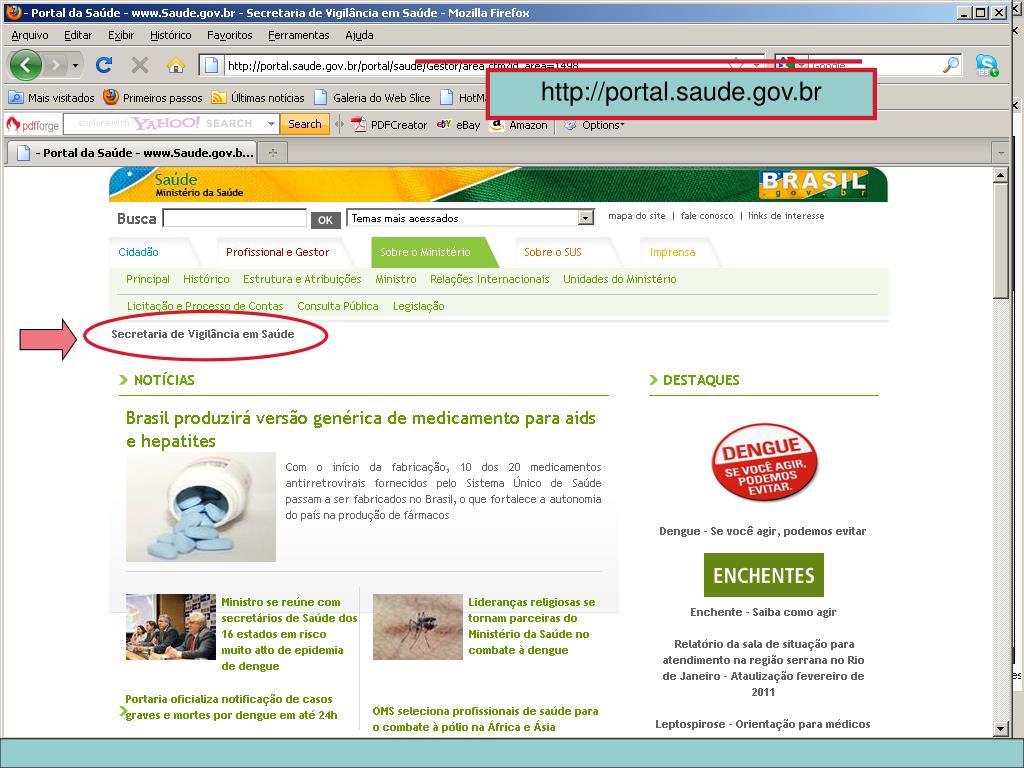The image size is (1024, 768).
Task: Open the Amazon toolbar shortcut
Action: click(519, 125)
